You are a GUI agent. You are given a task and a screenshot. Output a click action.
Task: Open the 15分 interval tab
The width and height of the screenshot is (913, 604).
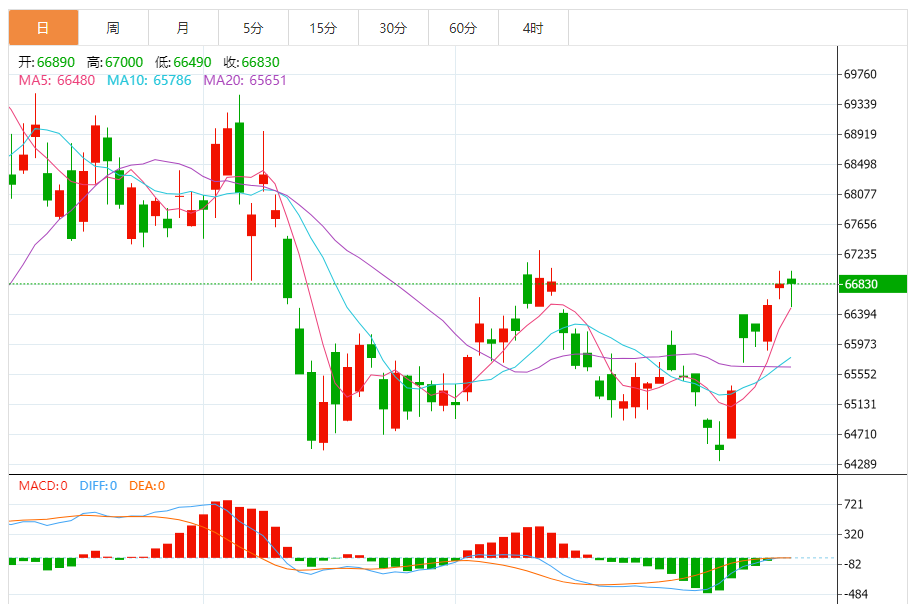(323, 28)
